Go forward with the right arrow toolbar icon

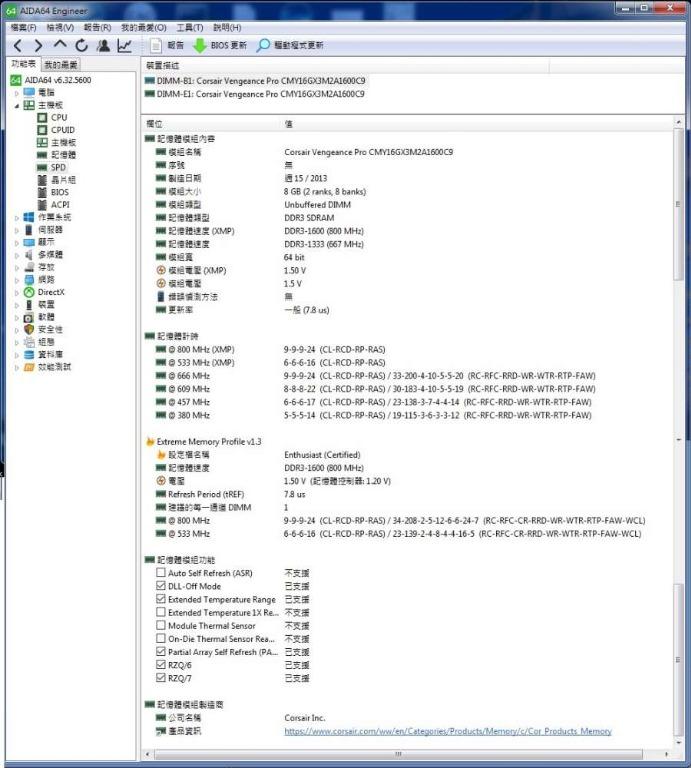[38, 46]
